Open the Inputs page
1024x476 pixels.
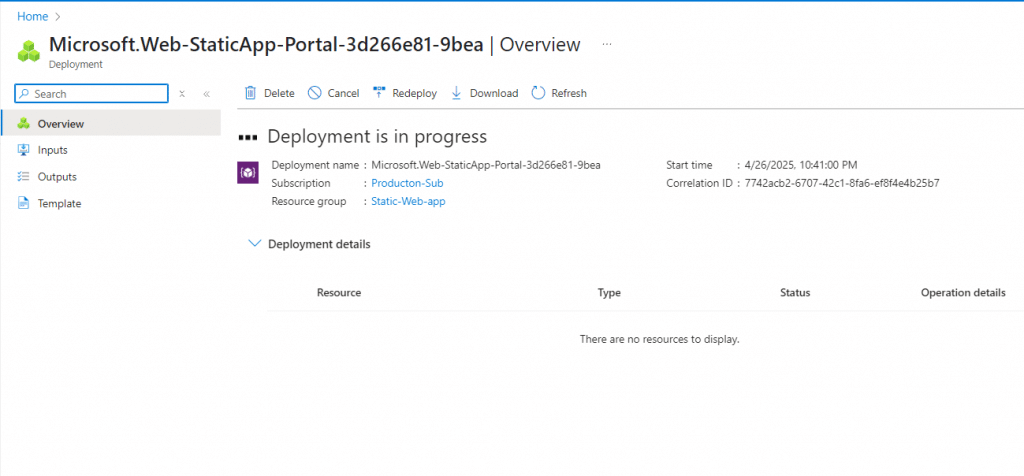[x=52, y=150]
